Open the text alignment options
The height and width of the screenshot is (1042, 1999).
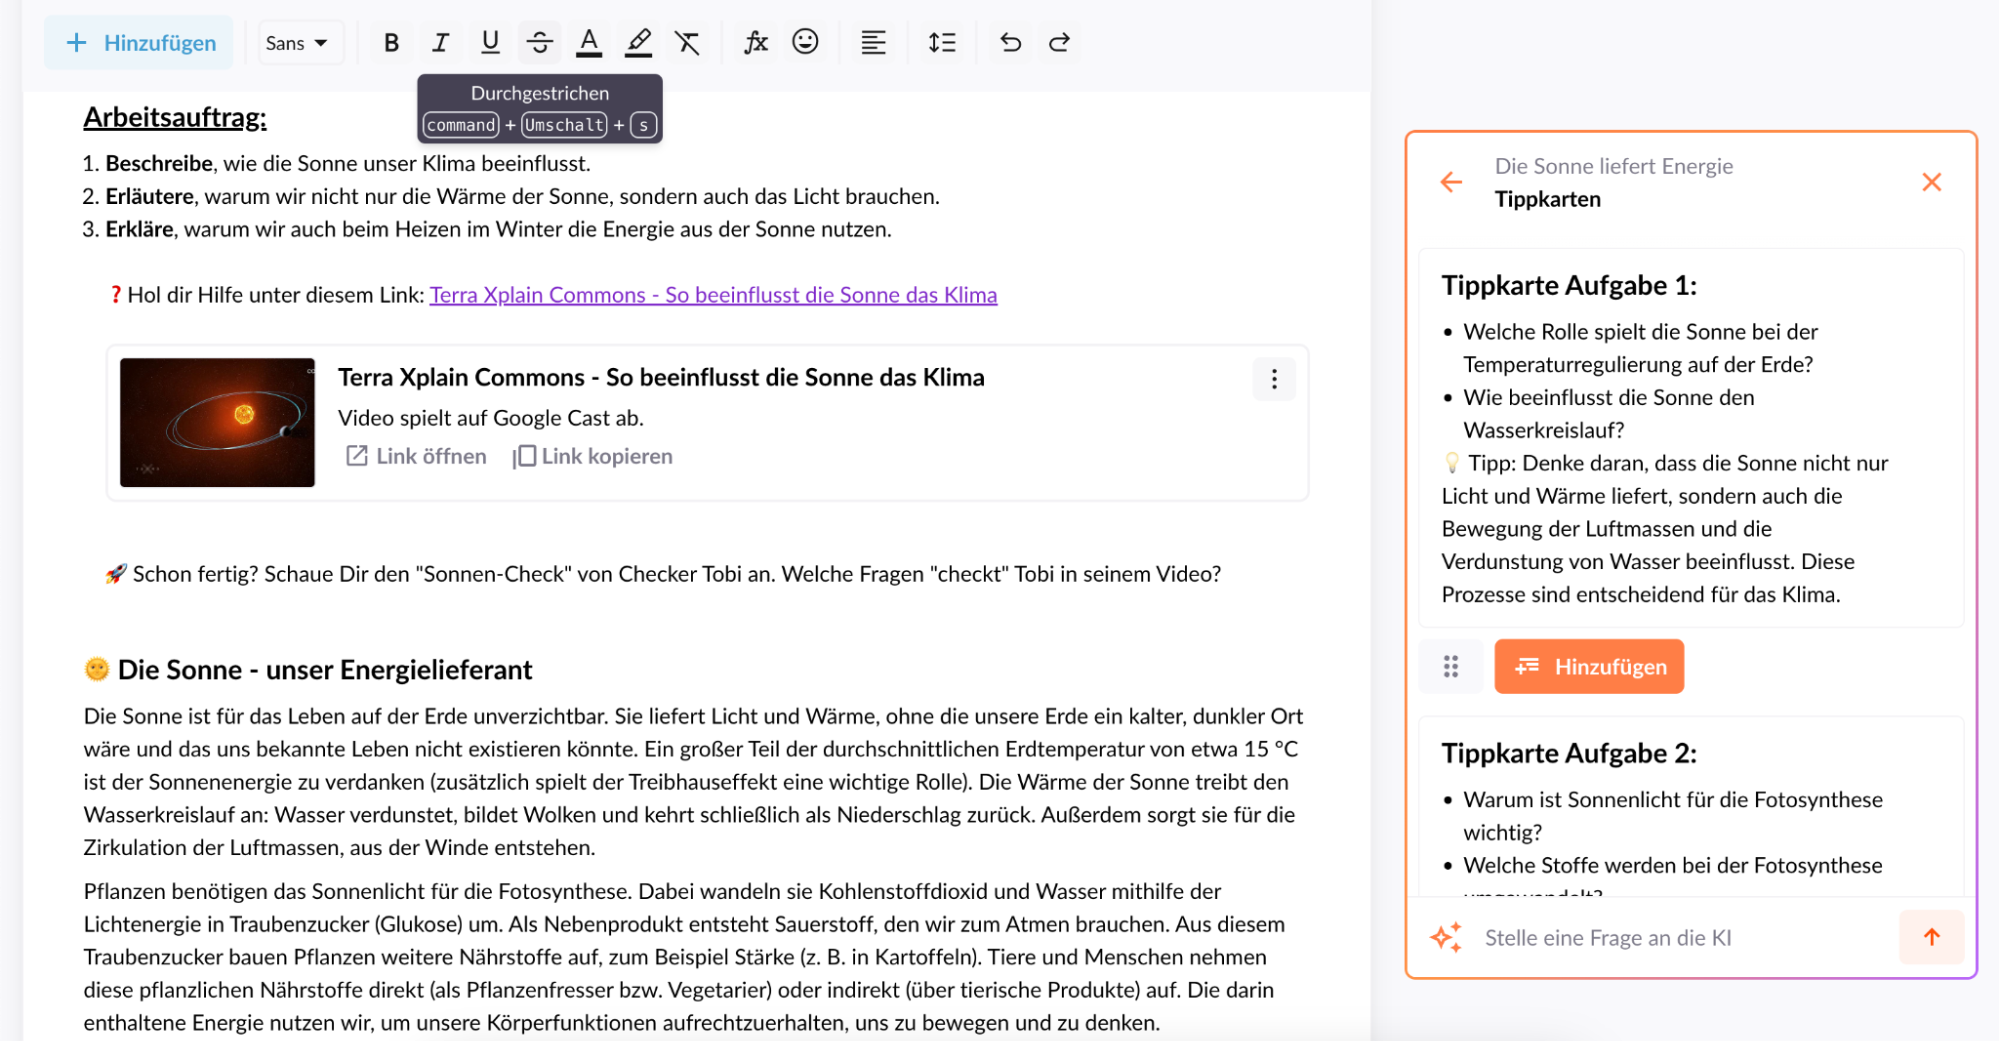pyautogui.click(x=873, y=42)
